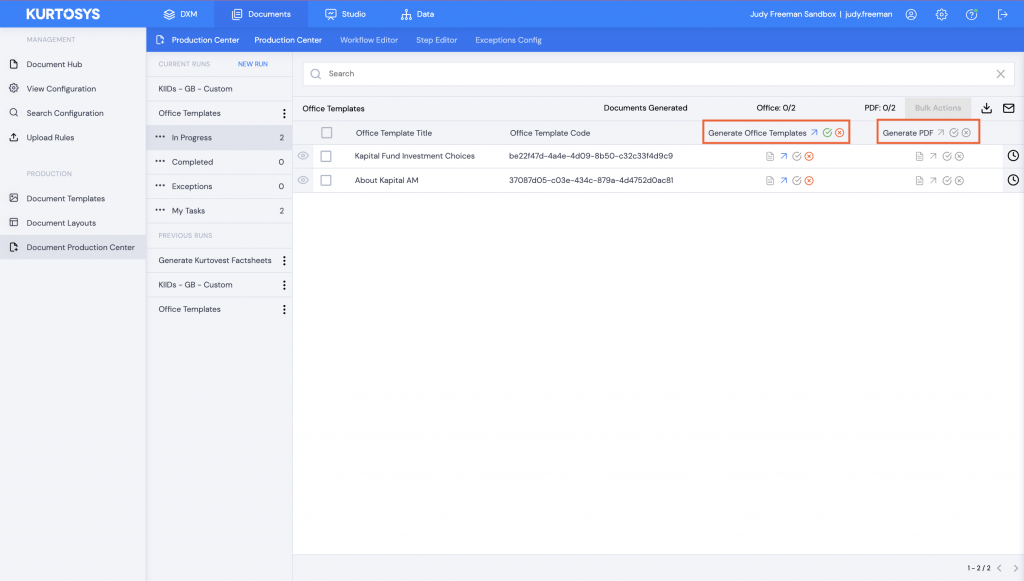Click Office approve icon for About Kapital AM

(x=797, y=181)
